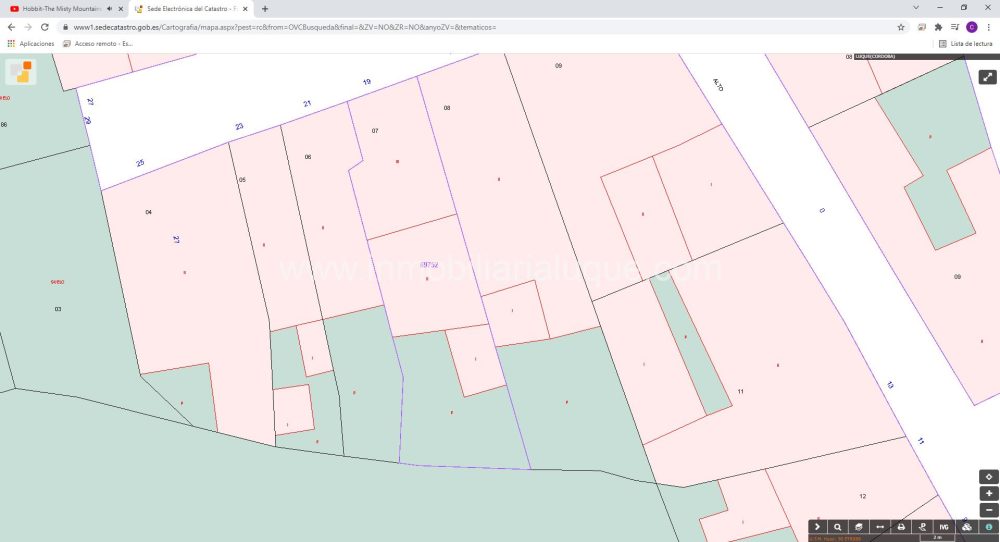The width and height of the screenshot is (1000, 542).
Task: Open the Lista de lectura panel
Action: tap(965, 44)
